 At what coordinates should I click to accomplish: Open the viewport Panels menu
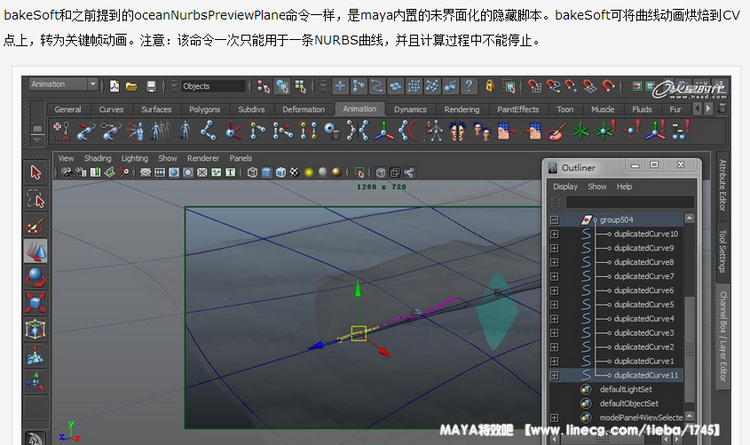pyautogui.click(x=241, y=158)
